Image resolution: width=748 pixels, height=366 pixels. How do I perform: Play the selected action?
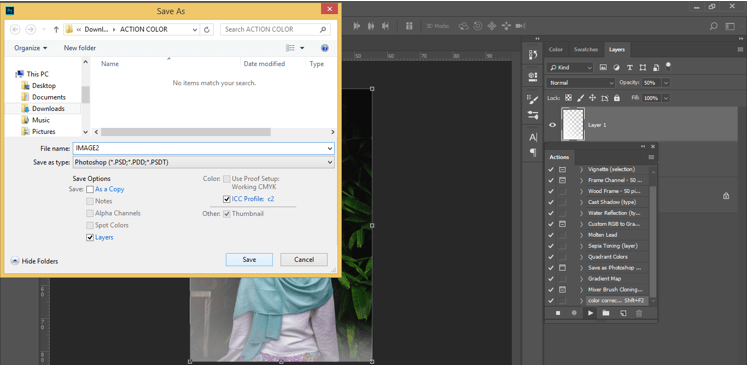click(x=591, y=313)
